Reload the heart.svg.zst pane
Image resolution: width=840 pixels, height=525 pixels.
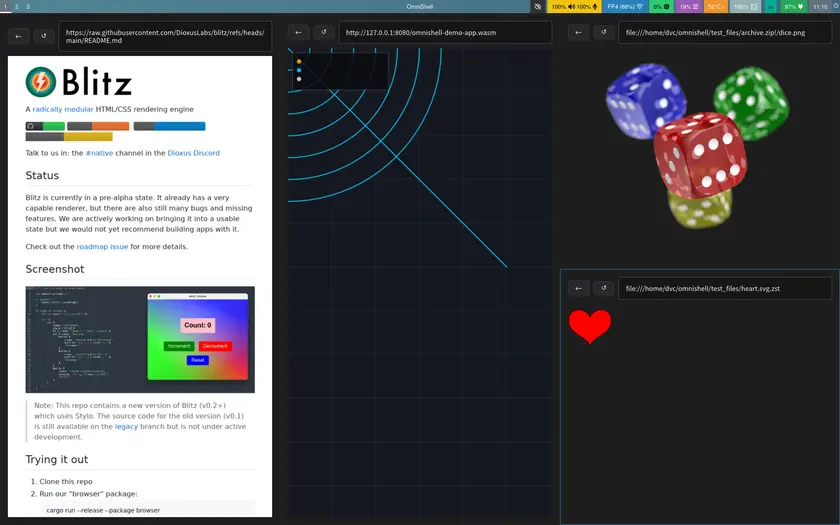(x=604, y=288)
